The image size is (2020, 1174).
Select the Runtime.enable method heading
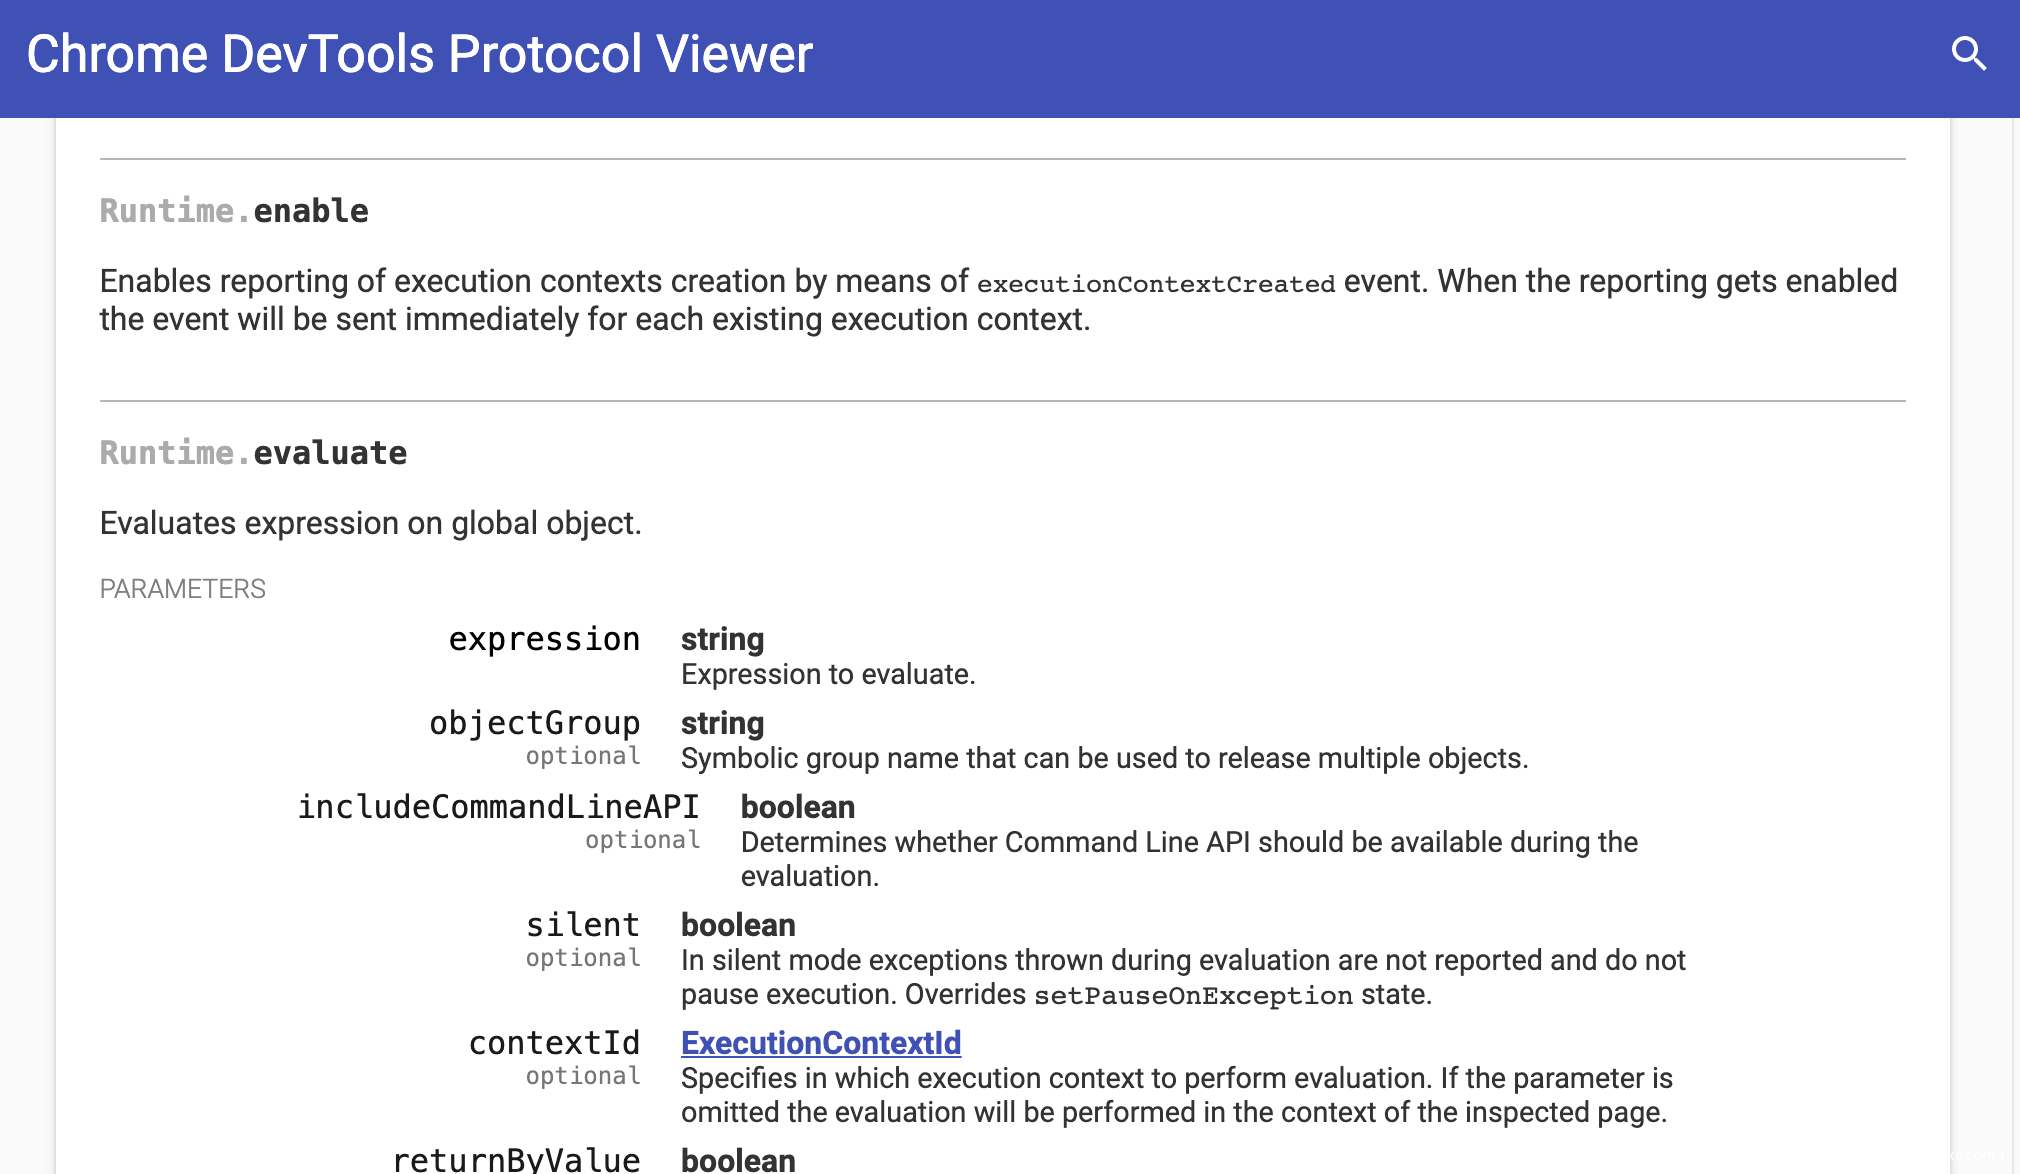tap(234, 211)
